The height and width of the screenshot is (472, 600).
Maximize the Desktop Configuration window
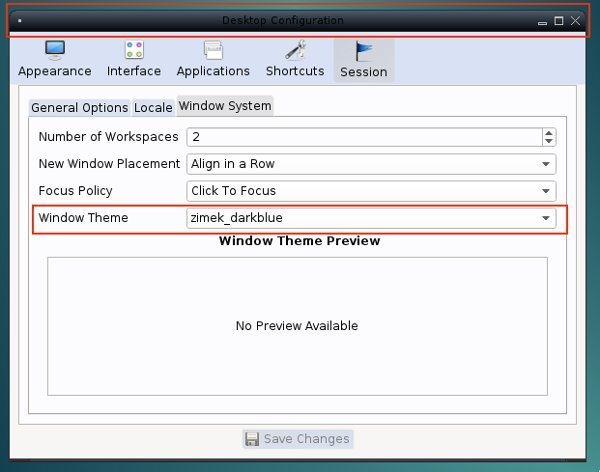click(x=559, y=21)
